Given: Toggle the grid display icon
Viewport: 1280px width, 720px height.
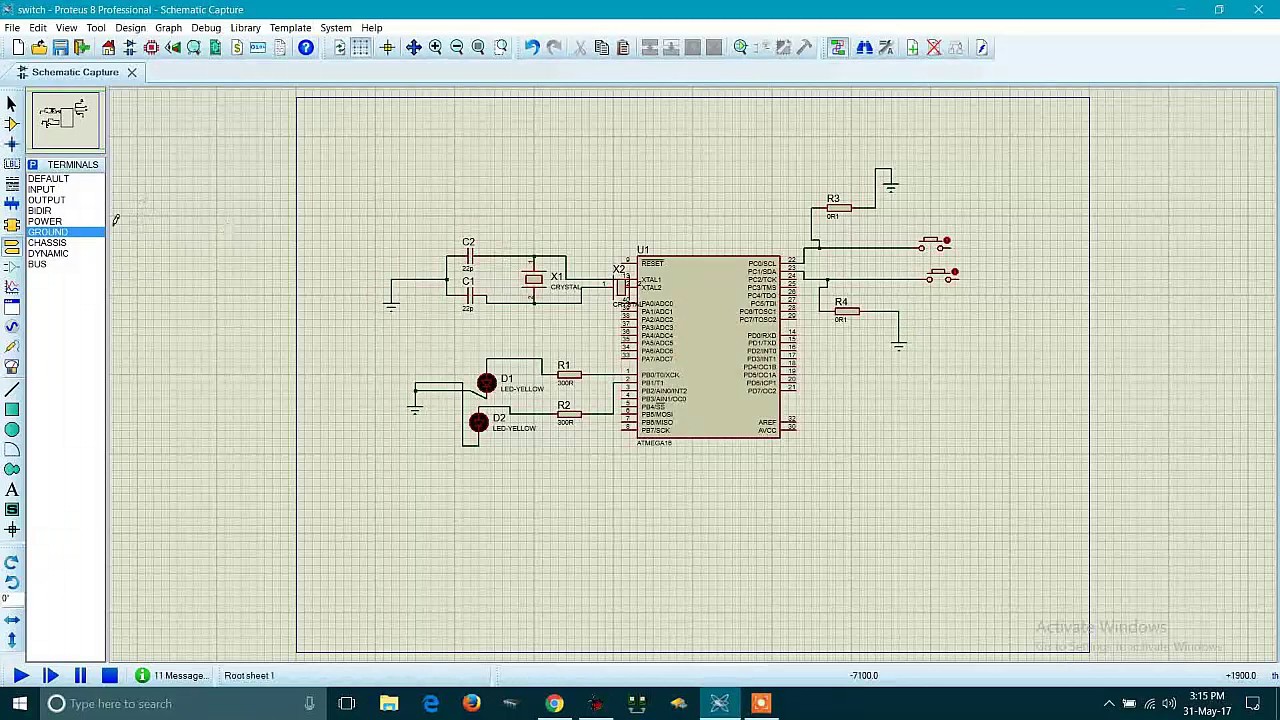Looking at the screenshot, I should 361,47.
